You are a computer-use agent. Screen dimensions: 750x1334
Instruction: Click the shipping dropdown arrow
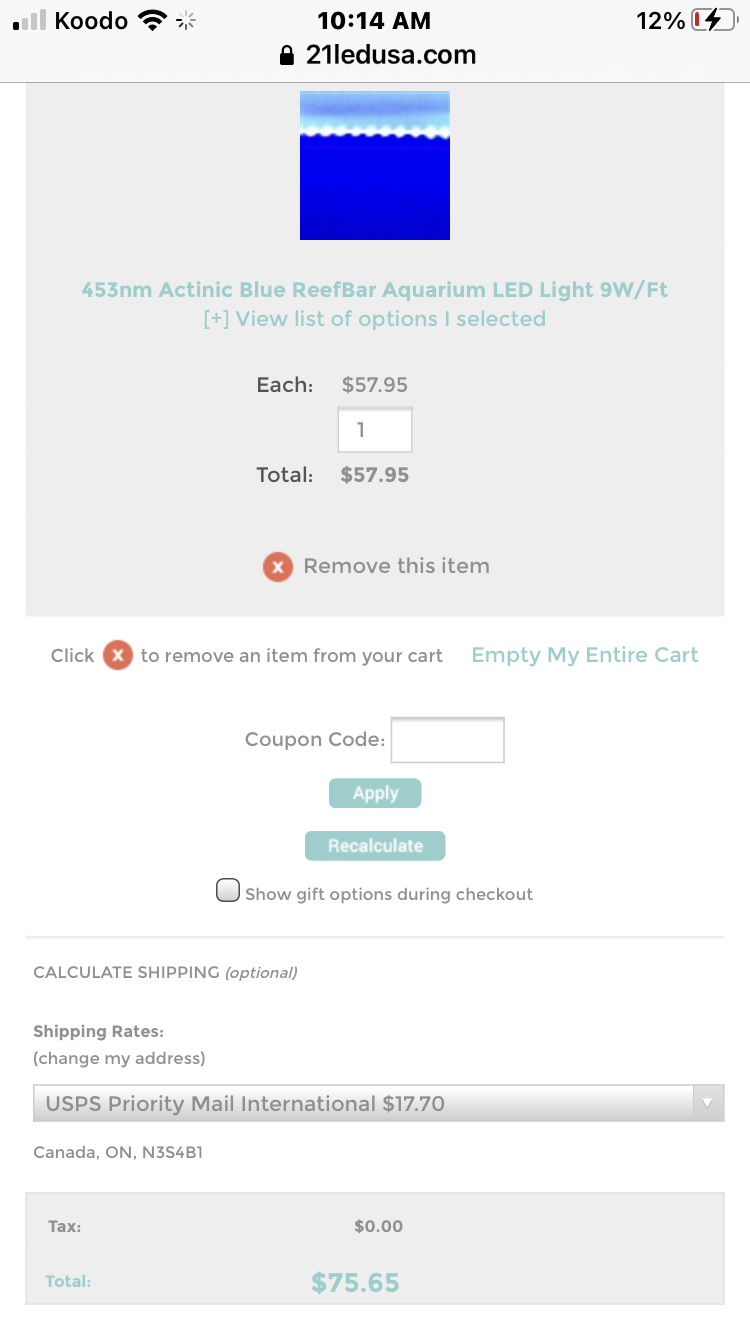click(x=707, y=1104)
